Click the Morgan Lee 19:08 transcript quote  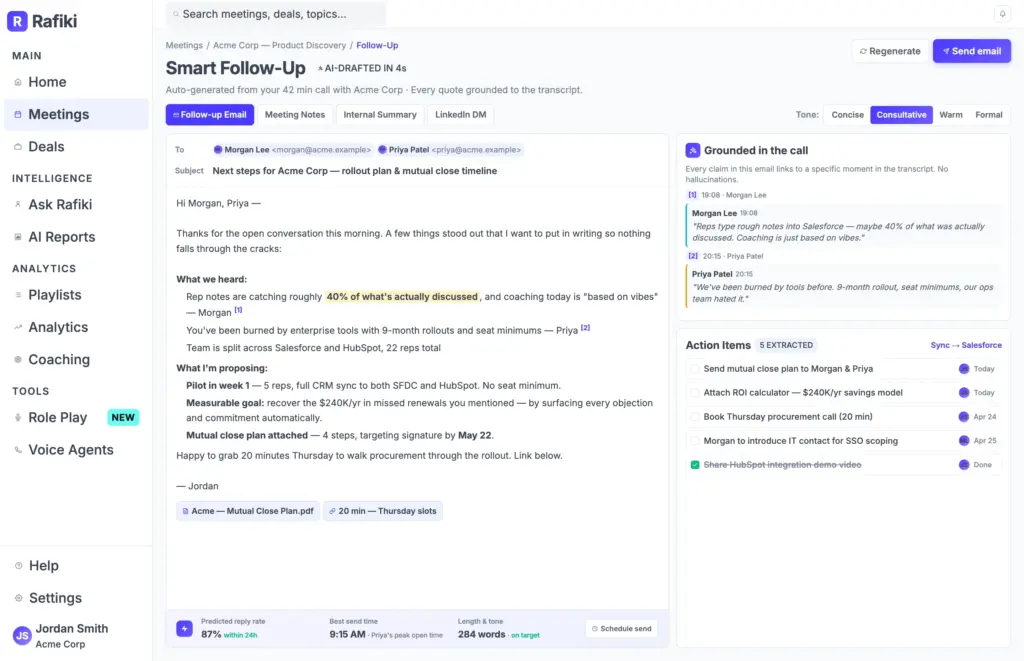point(843,226)
